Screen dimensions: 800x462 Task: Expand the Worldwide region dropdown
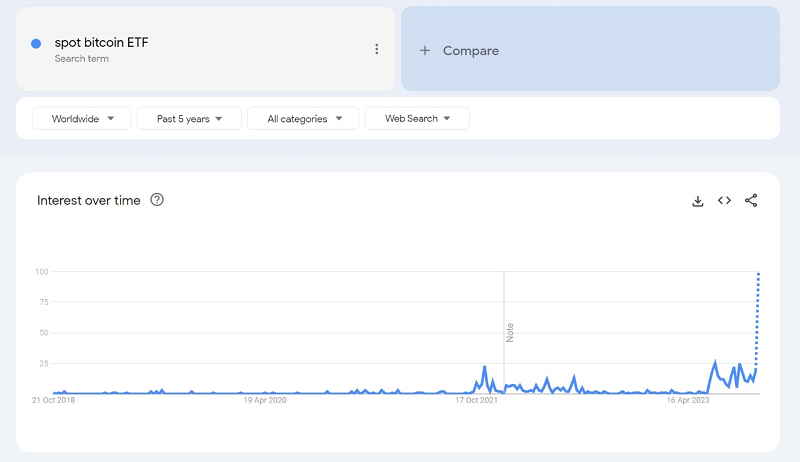pos(83,119)
